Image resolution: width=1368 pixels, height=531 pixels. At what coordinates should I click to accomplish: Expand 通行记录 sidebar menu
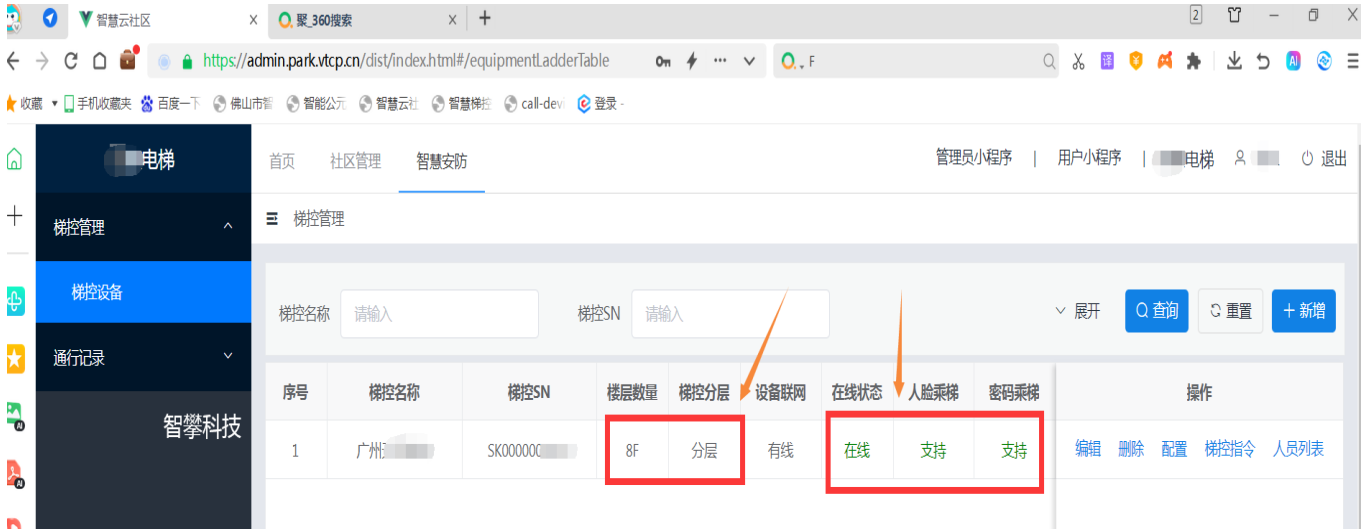point(143,357)
